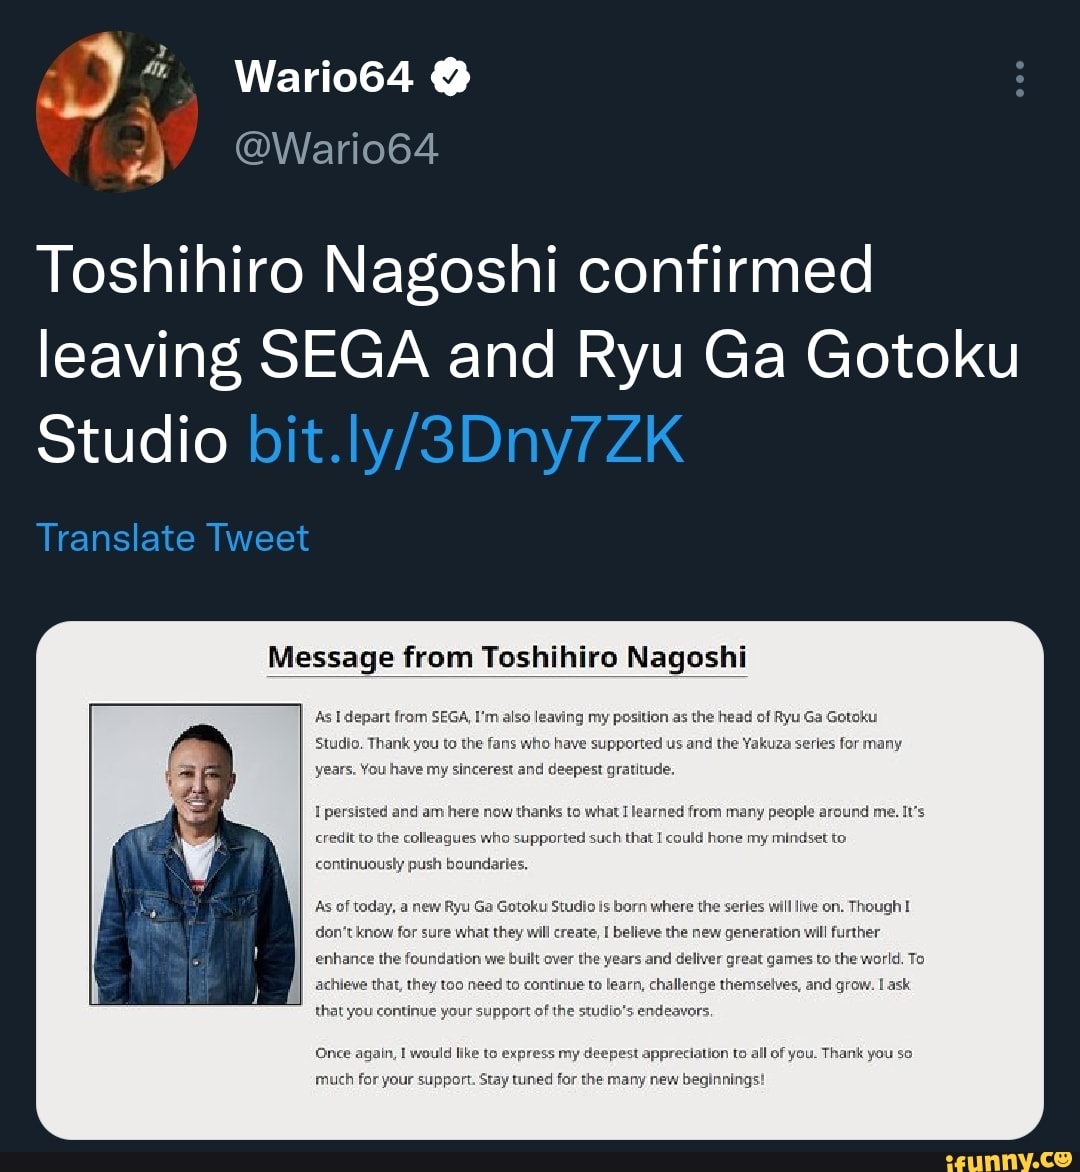Screen dimensions: 1080x1172
Task: Click the Message from Toshihiro Nagoshi heading
Action: 506,657
